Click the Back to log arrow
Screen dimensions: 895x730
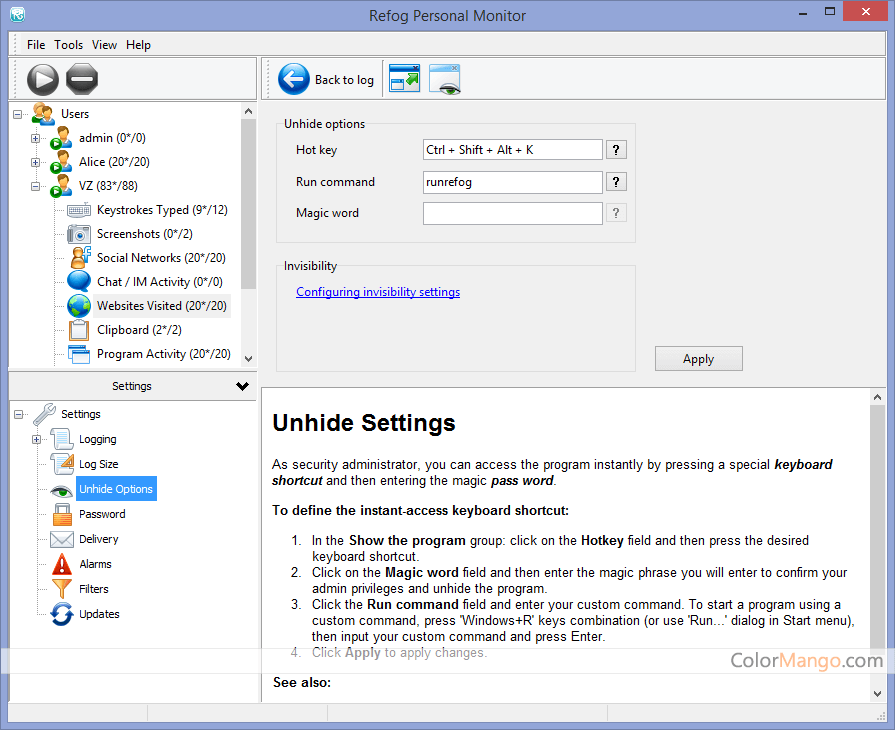[294, 80]
